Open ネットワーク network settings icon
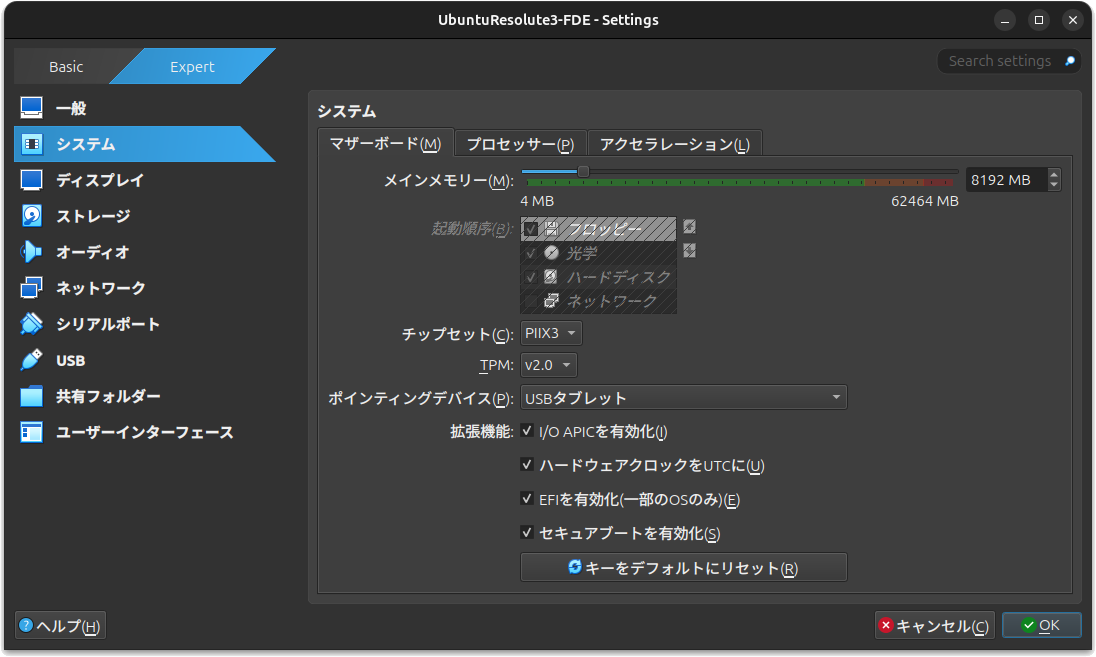This screenshot has height=657, width=1096. click(32, 288)
